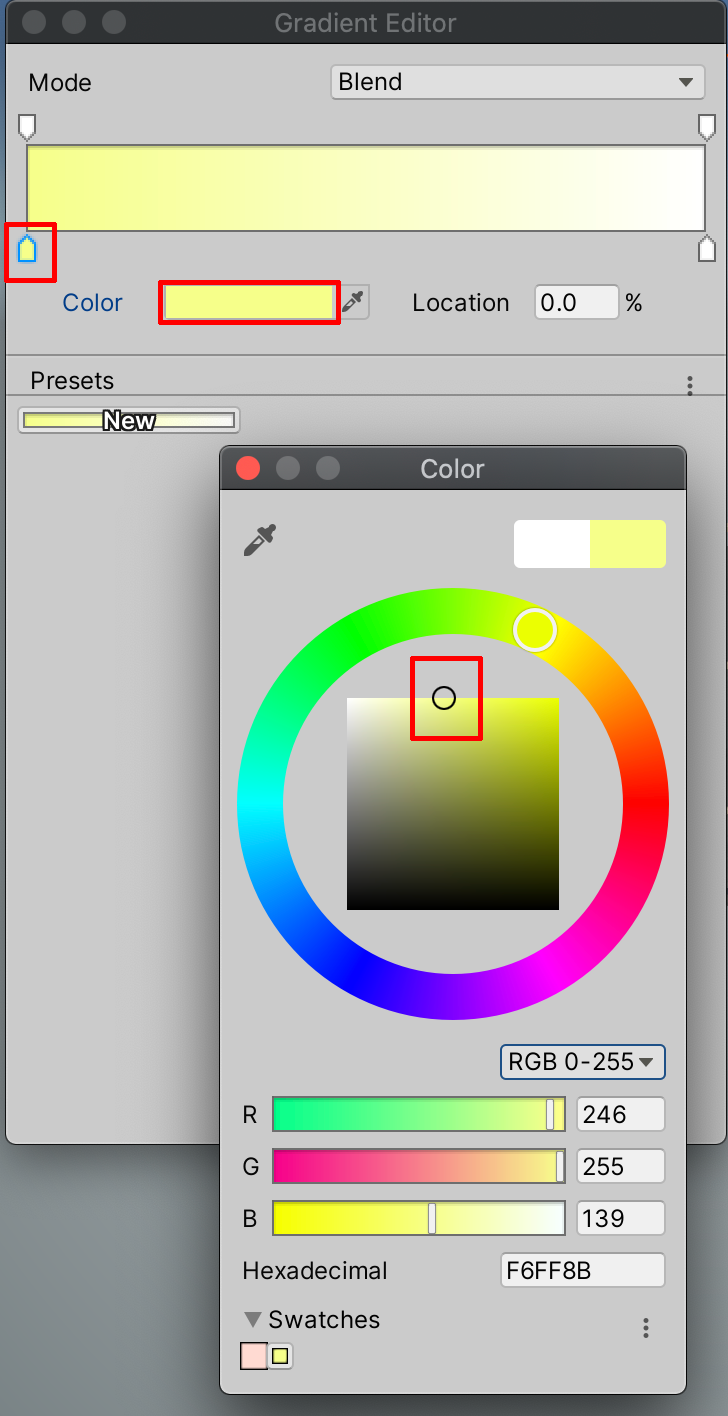Click the Hexadecimal input field

[582, 1270]
